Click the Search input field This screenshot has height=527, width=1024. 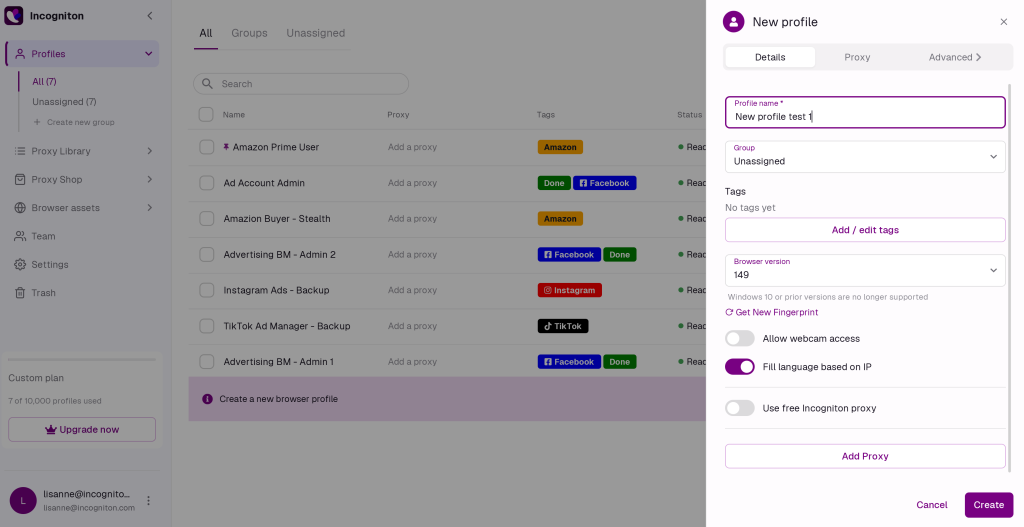coord(301,84)
